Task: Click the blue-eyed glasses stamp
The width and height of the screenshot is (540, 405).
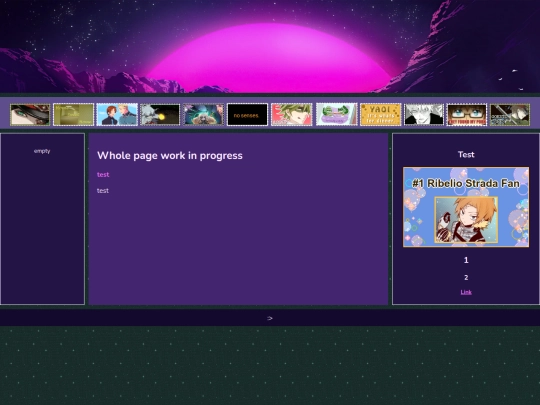Action: 467,115
